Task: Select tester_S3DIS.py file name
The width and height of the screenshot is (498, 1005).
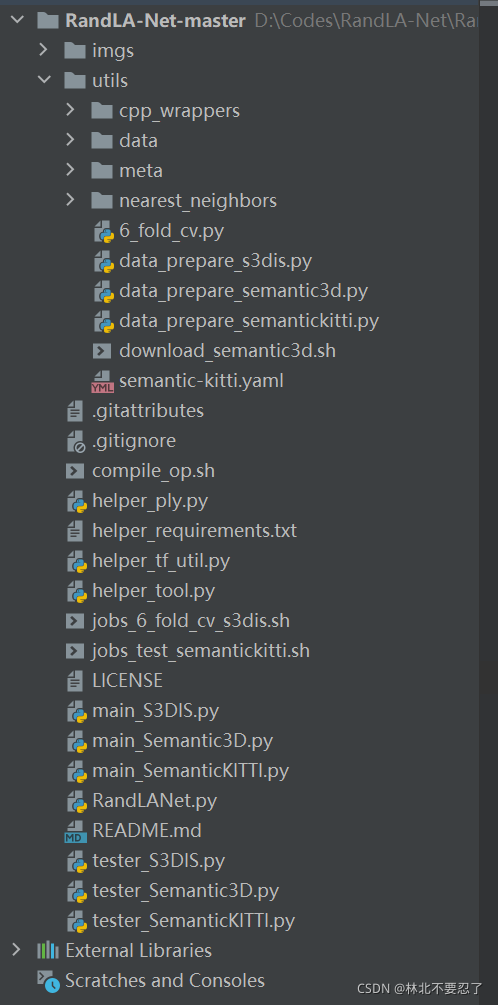Action: pos(158,861)
